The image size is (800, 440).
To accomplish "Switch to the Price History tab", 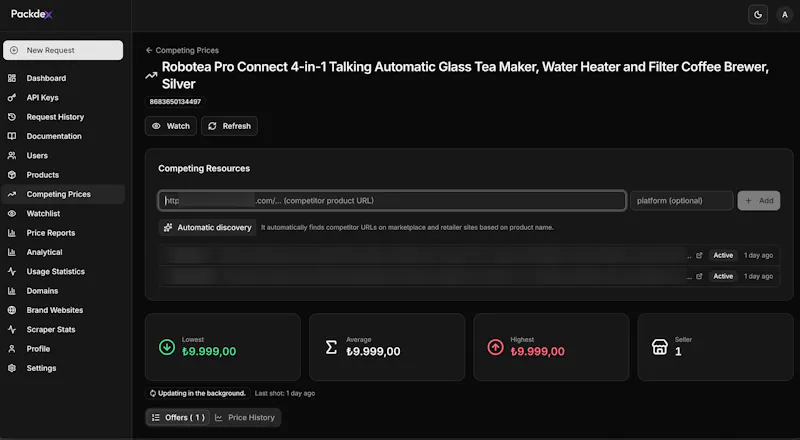I will (245, 418).
